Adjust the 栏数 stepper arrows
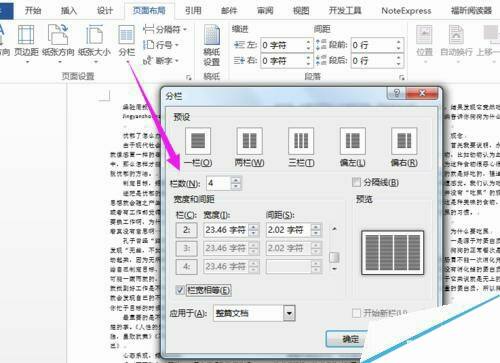Screen dimensions: 500x363 (236, 183)
